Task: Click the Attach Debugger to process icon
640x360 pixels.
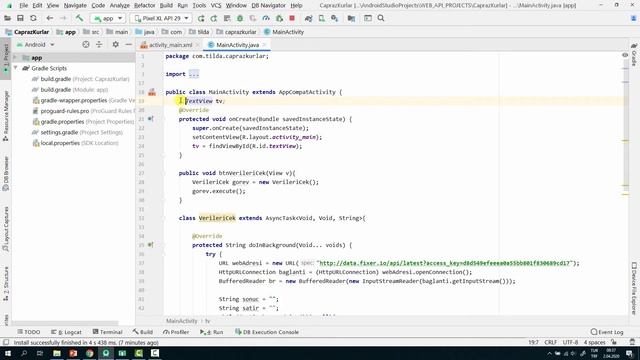Action: (x=279, y=18)
